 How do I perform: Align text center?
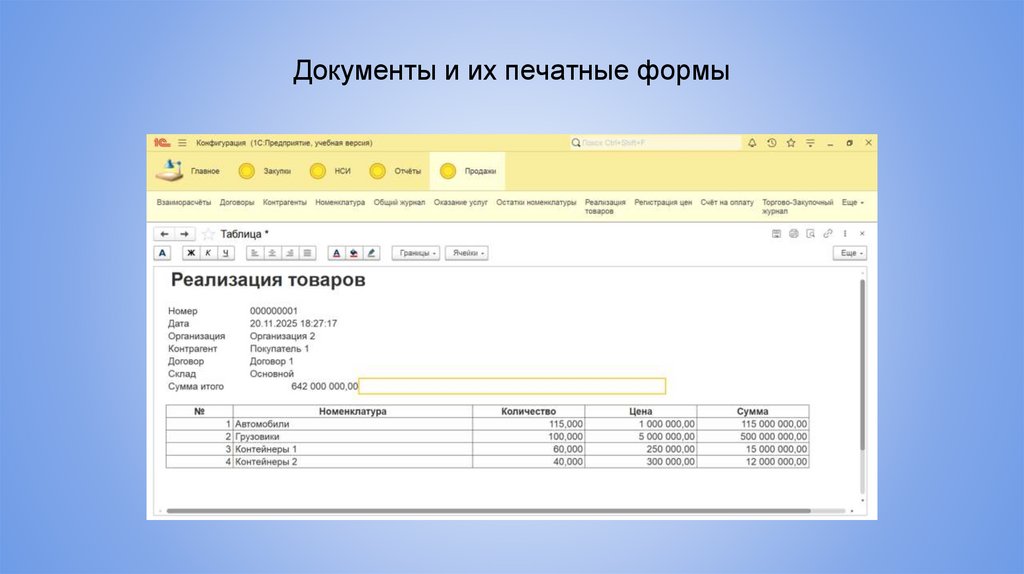[x=272, y=253]
